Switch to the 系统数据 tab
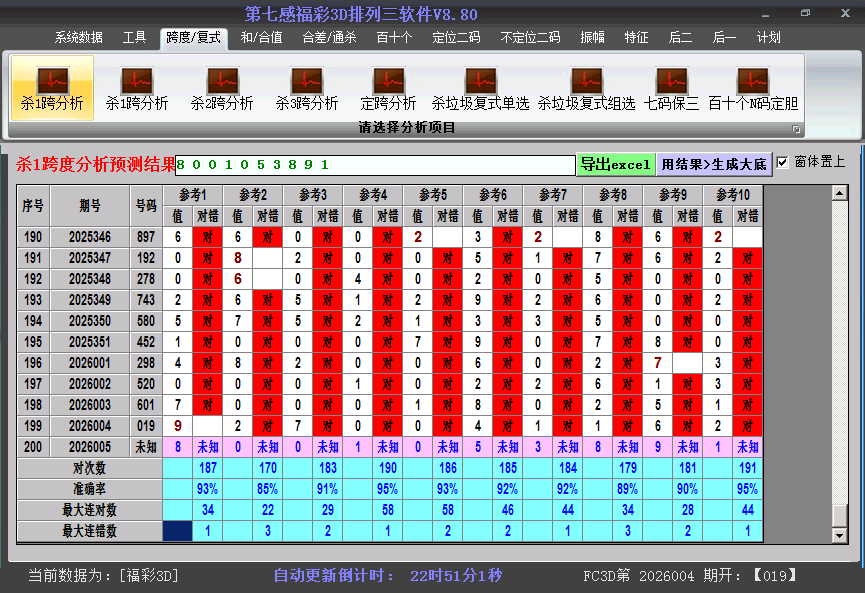Screen dimensions: 865x593 tap(78, 38)
